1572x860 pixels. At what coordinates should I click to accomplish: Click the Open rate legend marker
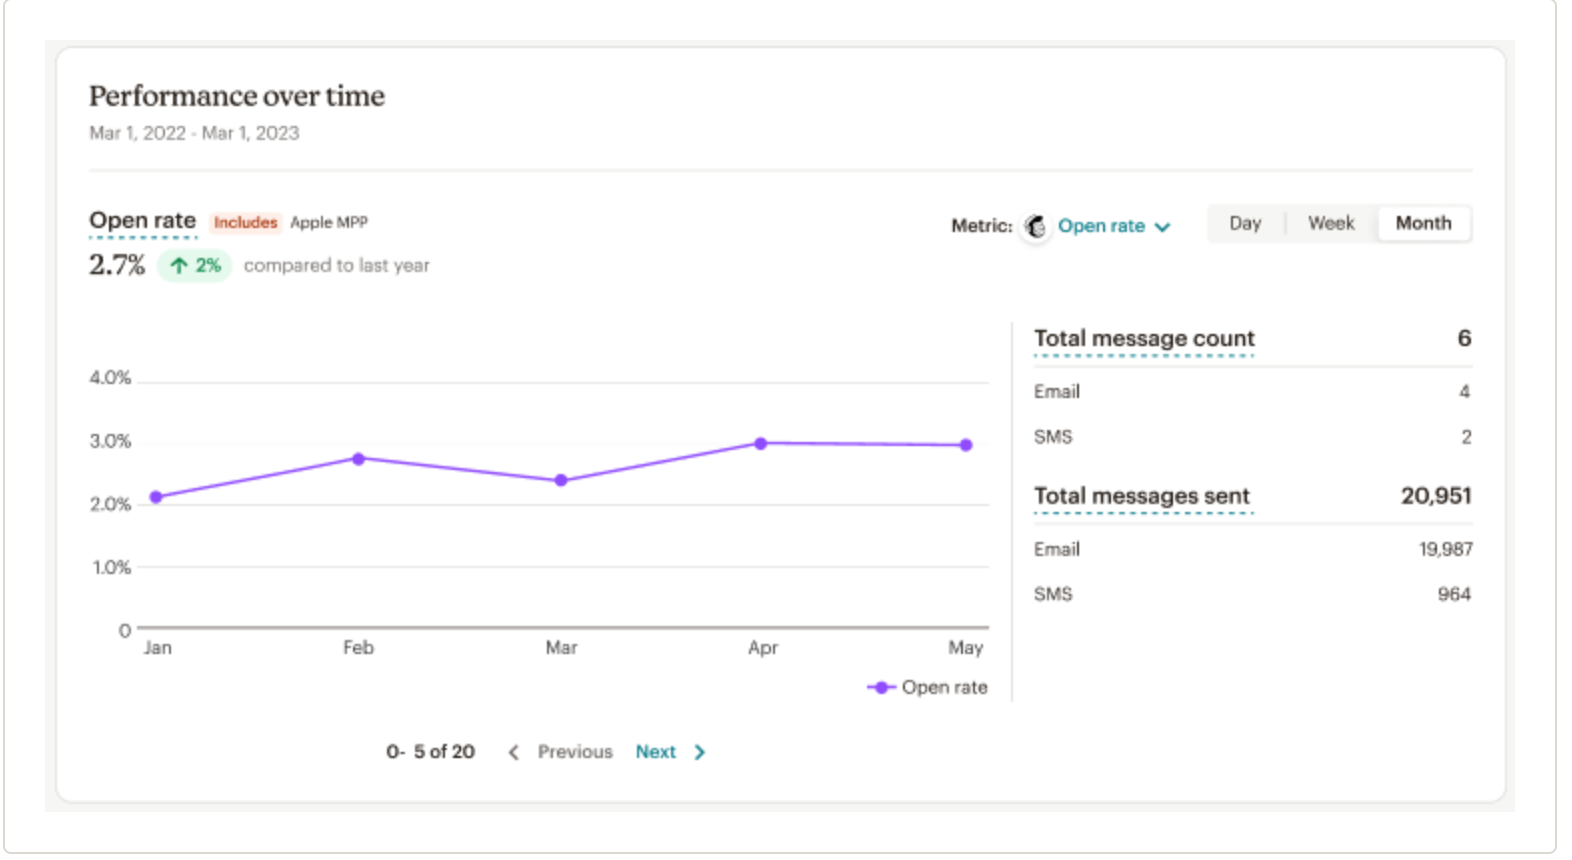coord(880,688)
